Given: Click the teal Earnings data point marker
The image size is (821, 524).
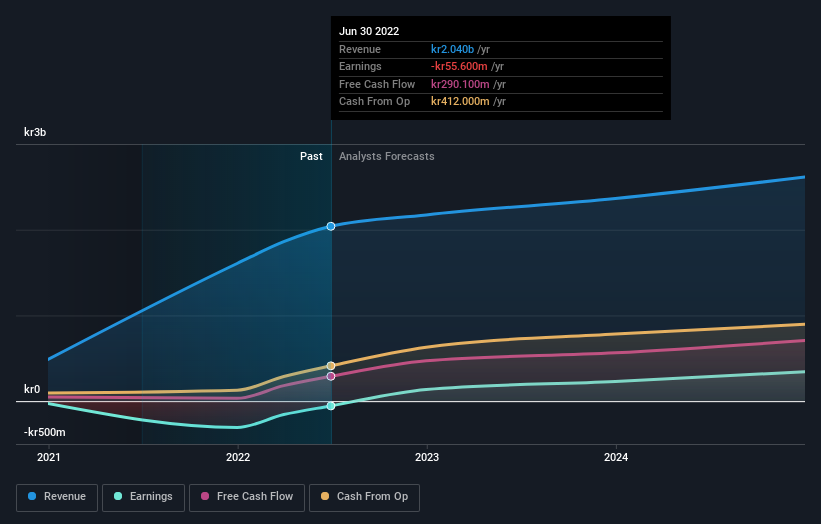Looking at the screenshot, I should pos(331,406).
